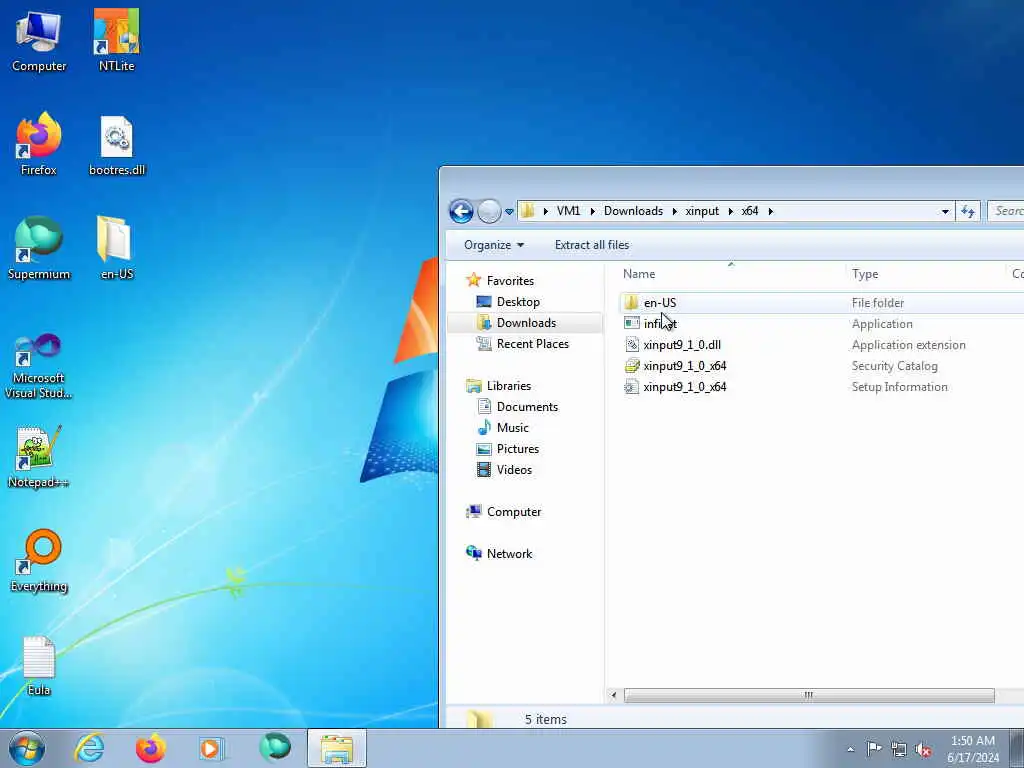Image resolution: width=1024 pixels, height=768 pixels.
Task: Click Extract all files button
Action: pos(592,245)
